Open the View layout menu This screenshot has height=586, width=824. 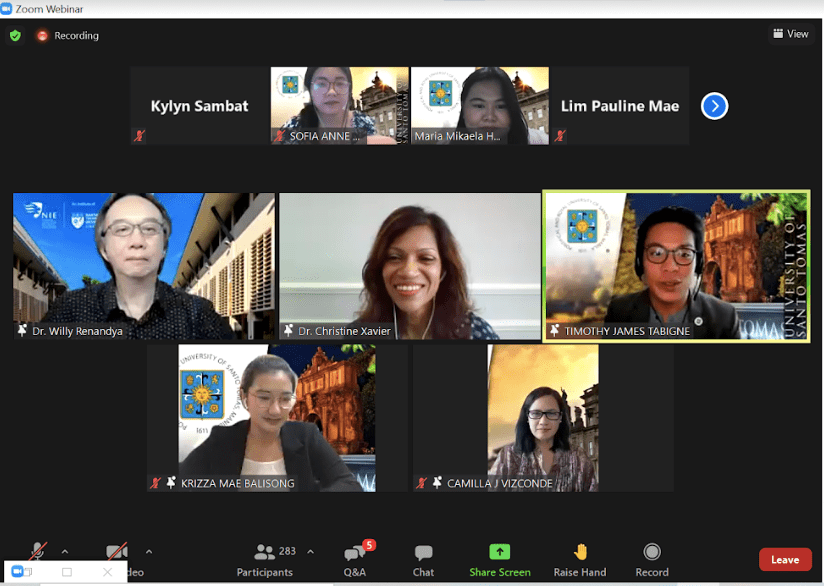[x=791, y=34]
